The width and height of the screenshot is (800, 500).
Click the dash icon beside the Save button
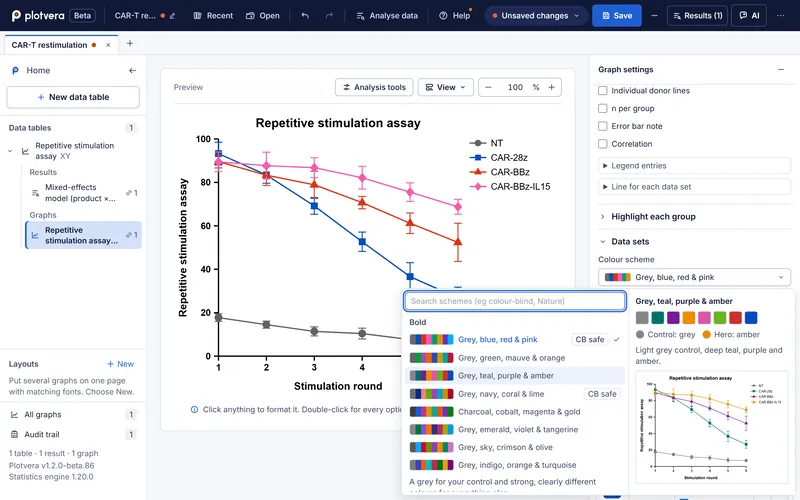click(654, 16)
